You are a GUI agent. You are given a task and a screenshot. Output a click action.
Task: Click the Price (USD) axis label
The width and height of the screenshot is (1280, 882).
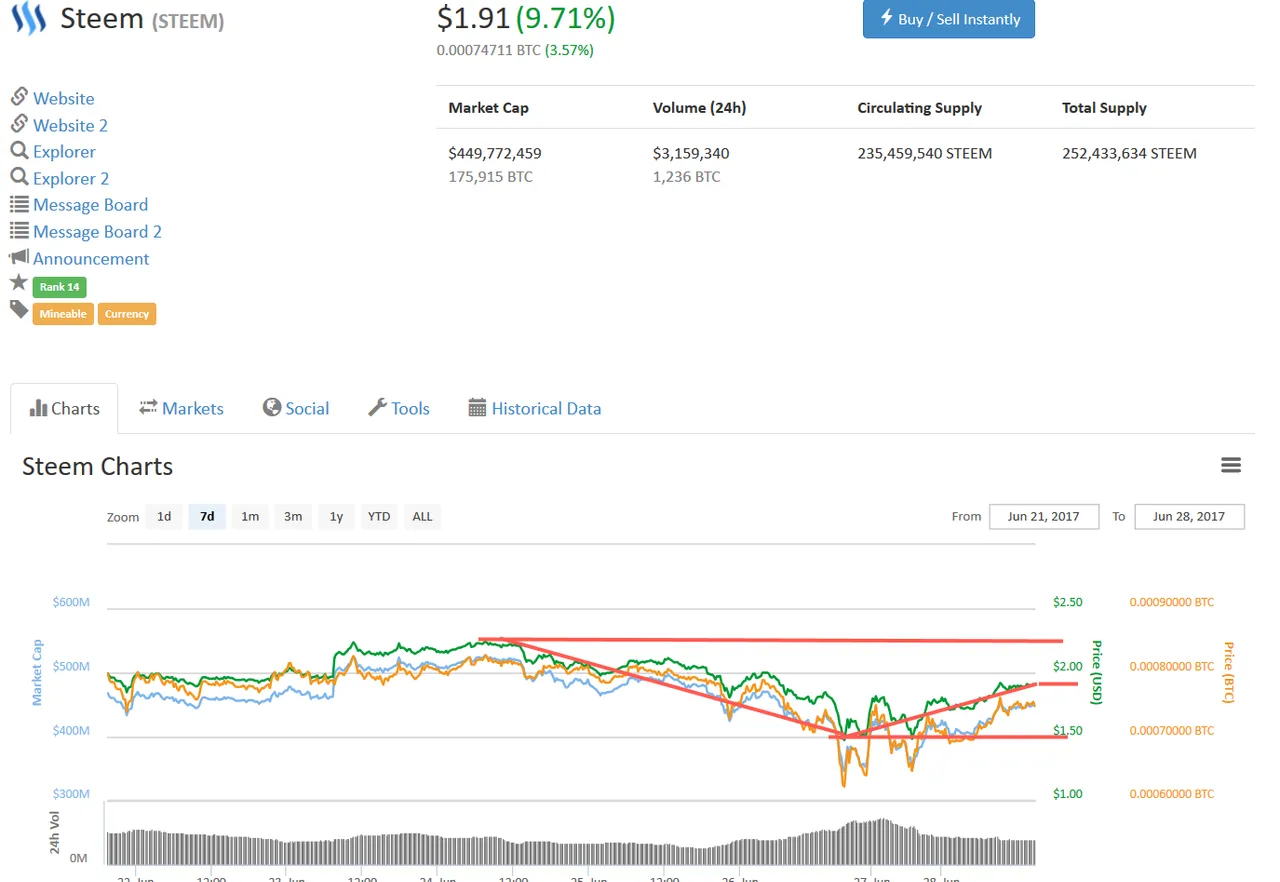(1096, 672)
